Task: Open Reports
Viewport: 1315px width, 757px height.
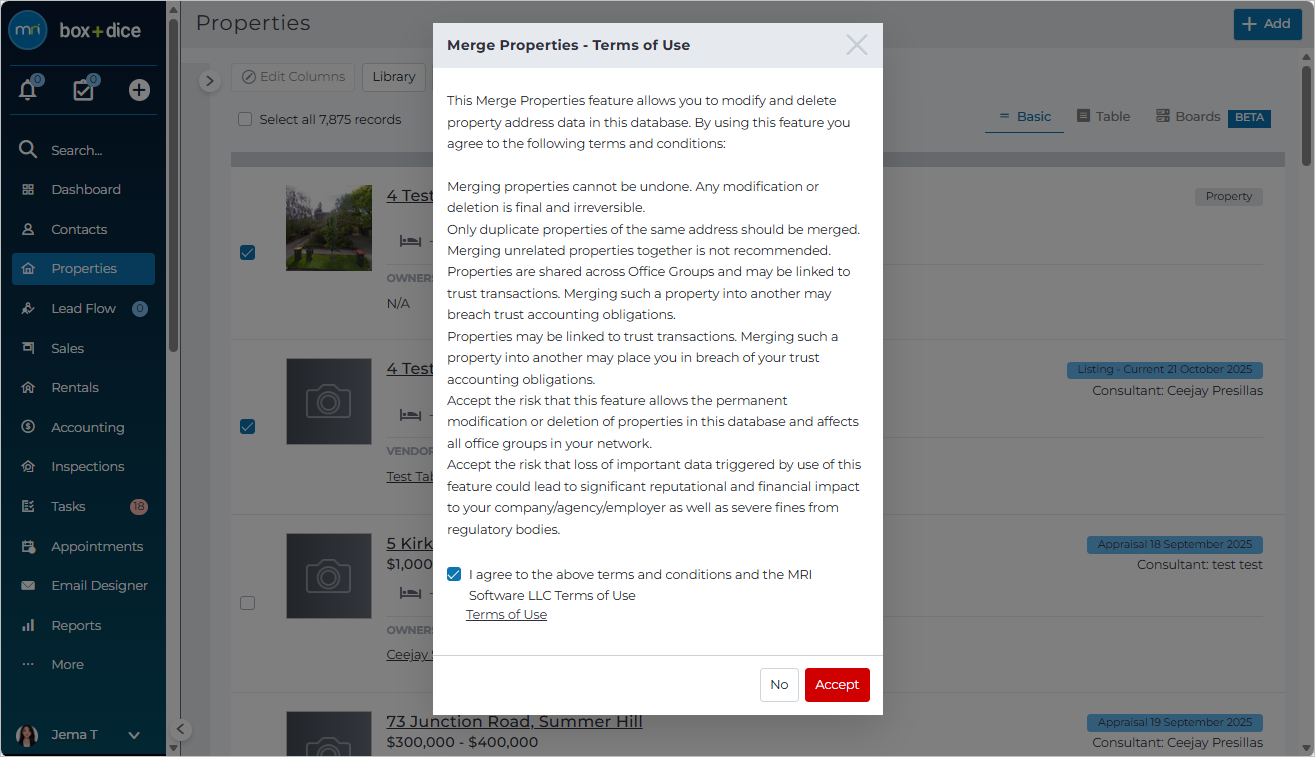Action: tap(84, 625)
